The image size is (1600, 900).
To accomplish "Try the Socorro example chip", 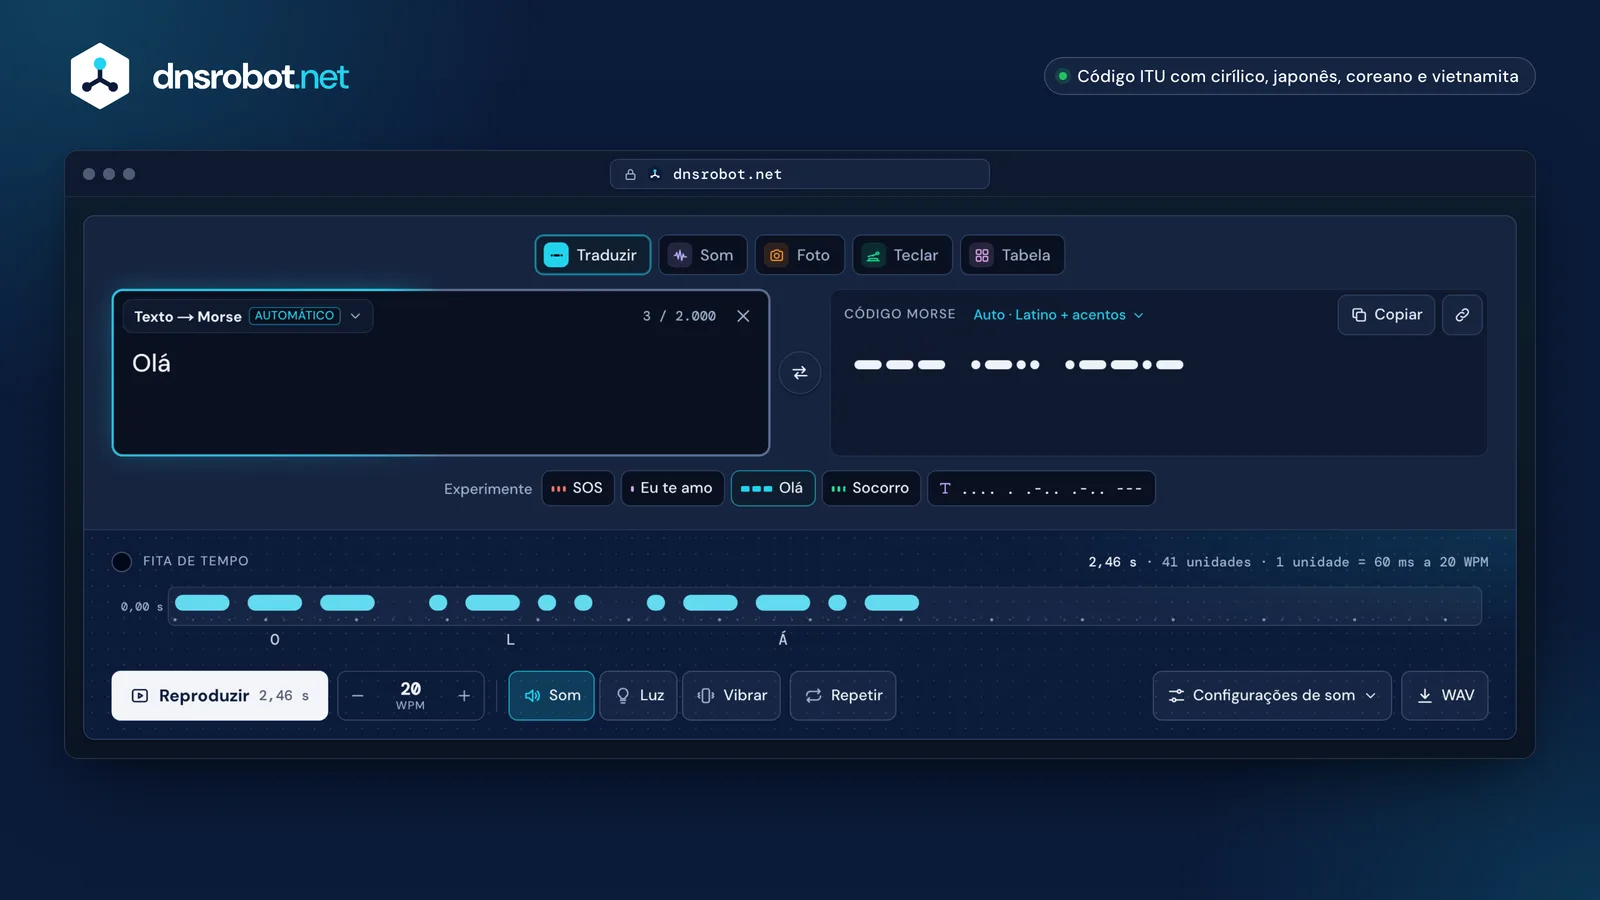I will (x=871, y=488).
